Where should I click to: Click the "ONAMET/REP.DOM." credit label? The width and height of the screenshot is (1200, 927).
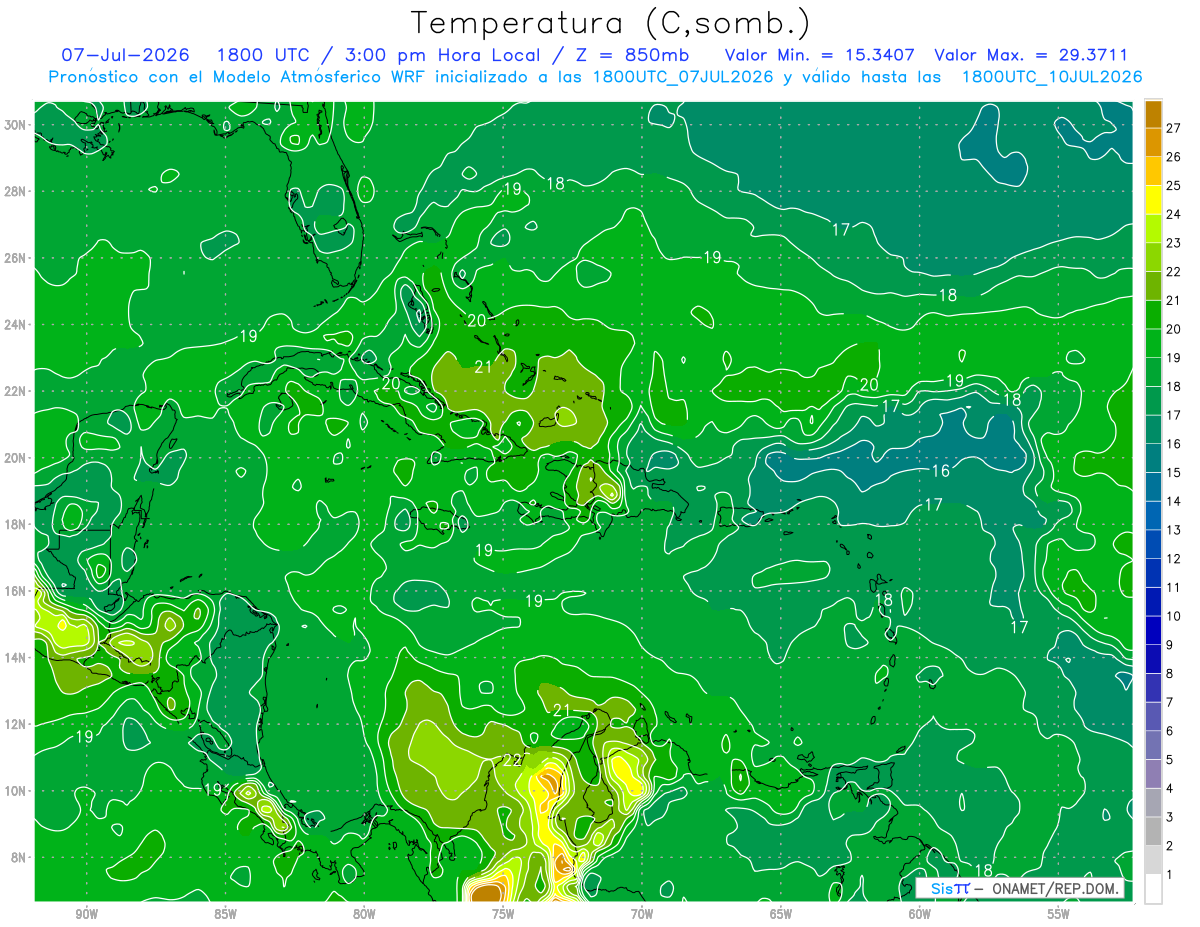pyautogui.click(x=1056, y=889)
